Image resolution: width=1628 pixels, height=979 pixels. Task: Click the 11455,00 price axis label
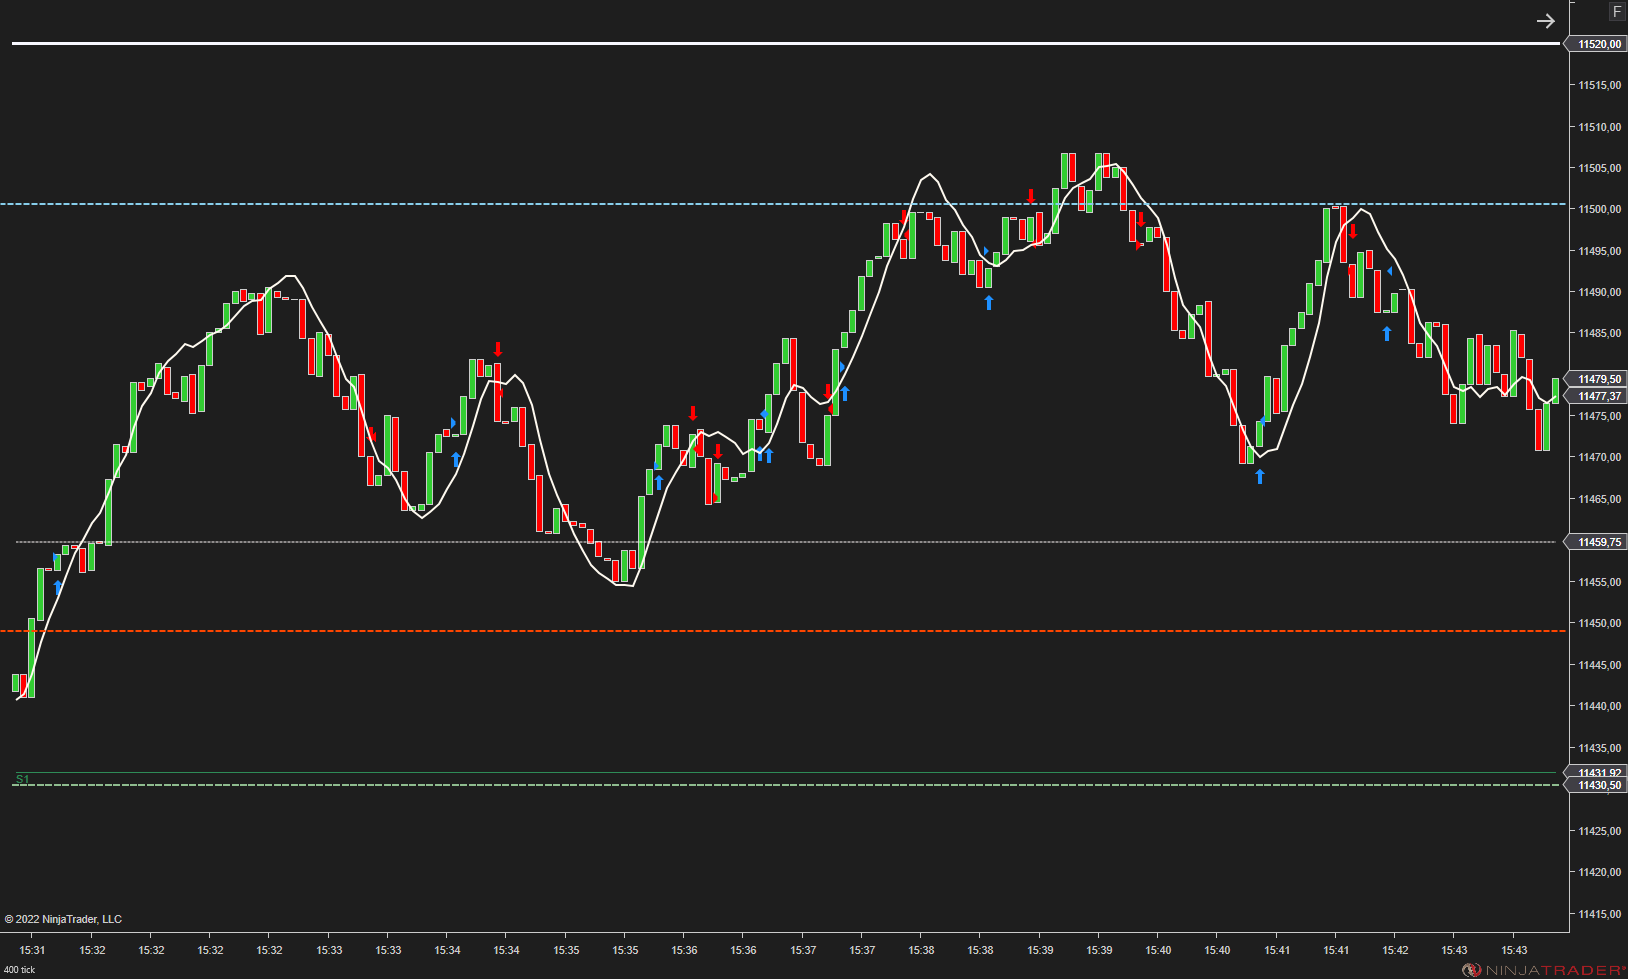pyautogui.click(x=1600, y=582)
